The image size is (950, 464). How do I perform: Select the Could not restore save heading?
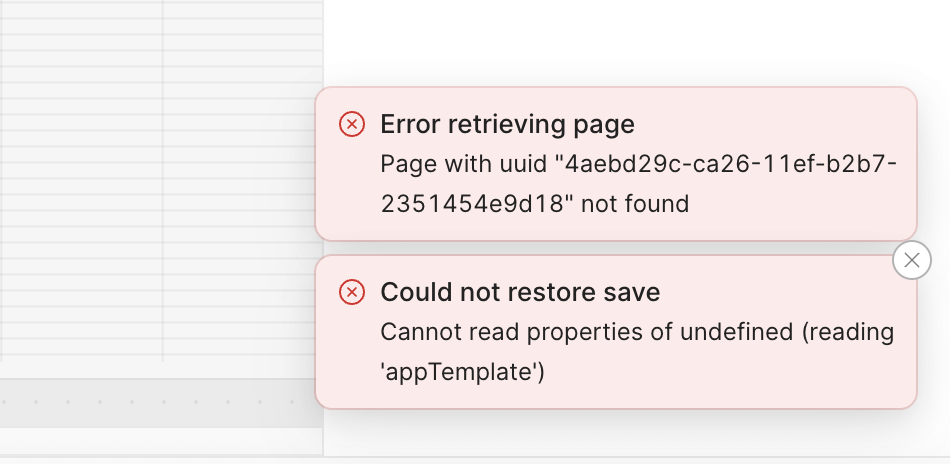click(520, 292)
